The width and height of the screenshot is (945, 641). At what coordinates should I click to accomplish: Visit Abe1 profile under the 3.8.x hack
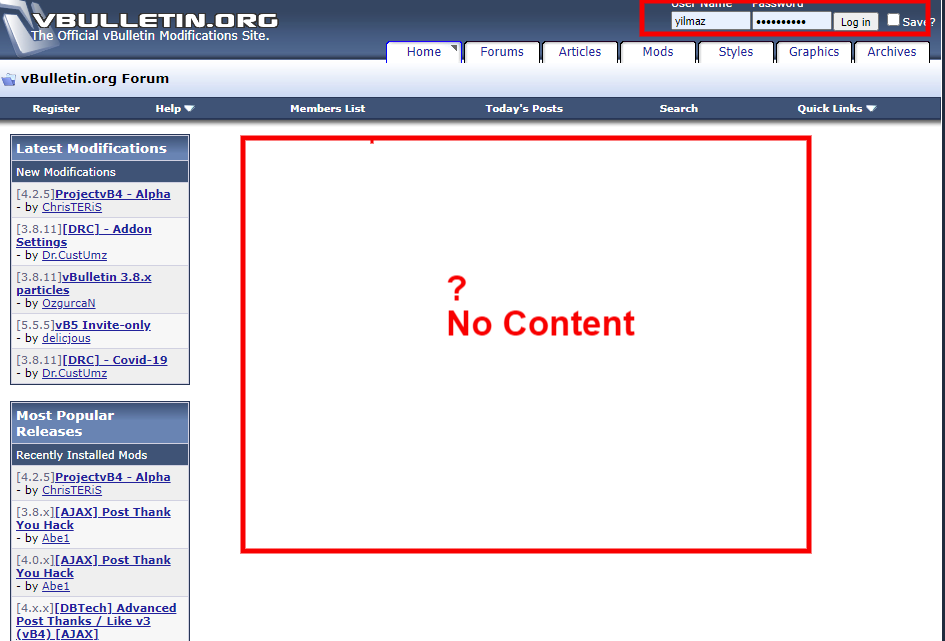coord(55,539)
